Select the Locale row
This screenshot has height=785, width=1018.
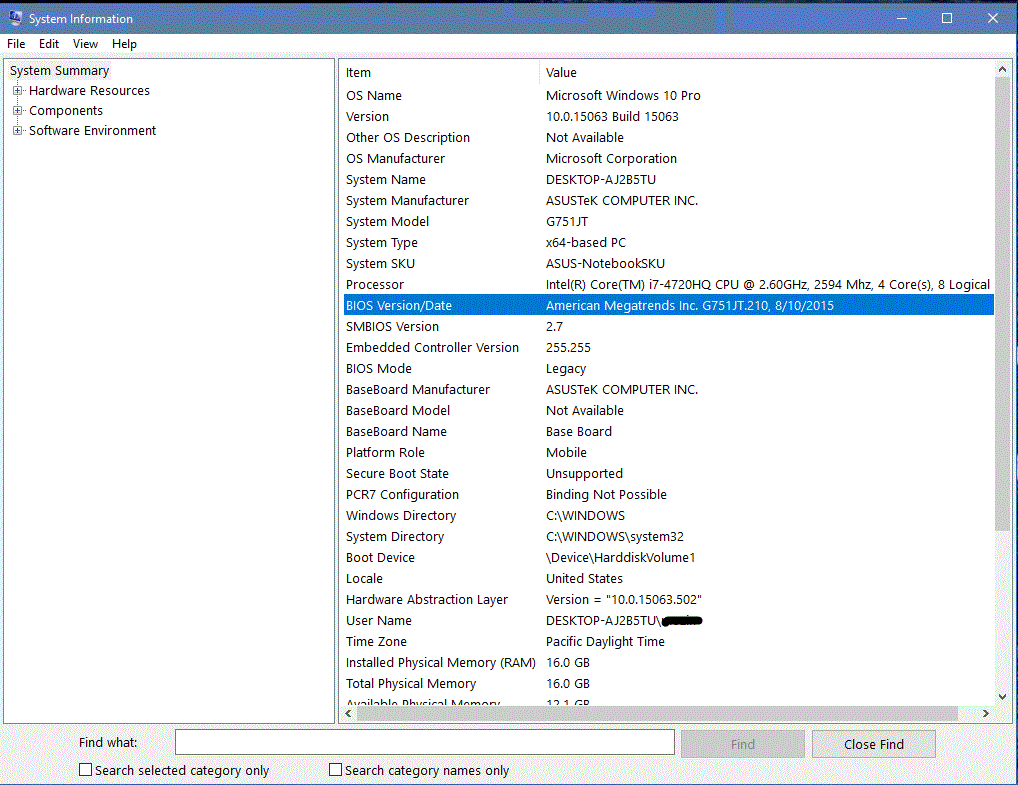(668, 579)
